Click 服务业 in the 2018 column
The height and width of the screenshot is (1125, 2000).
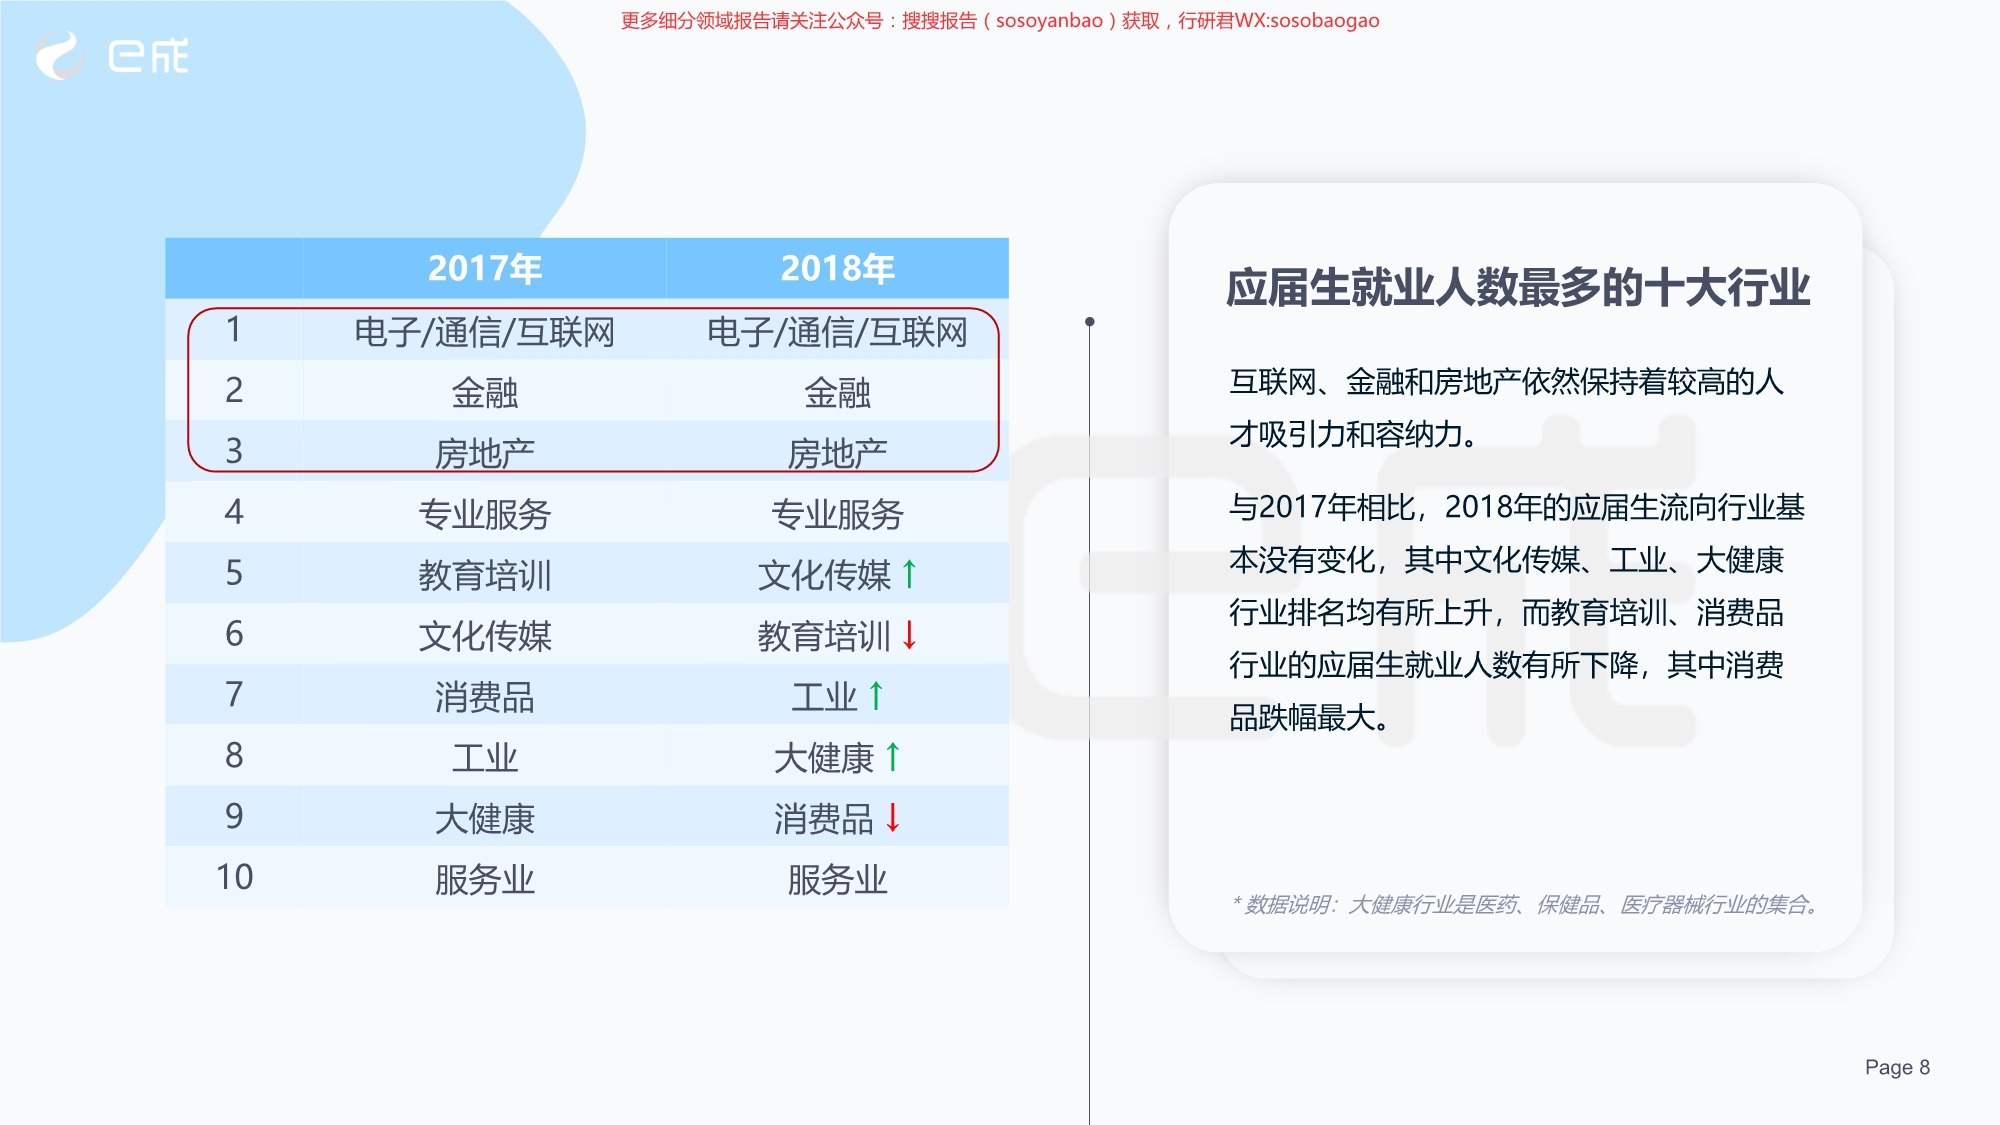(x=838, y=881)
